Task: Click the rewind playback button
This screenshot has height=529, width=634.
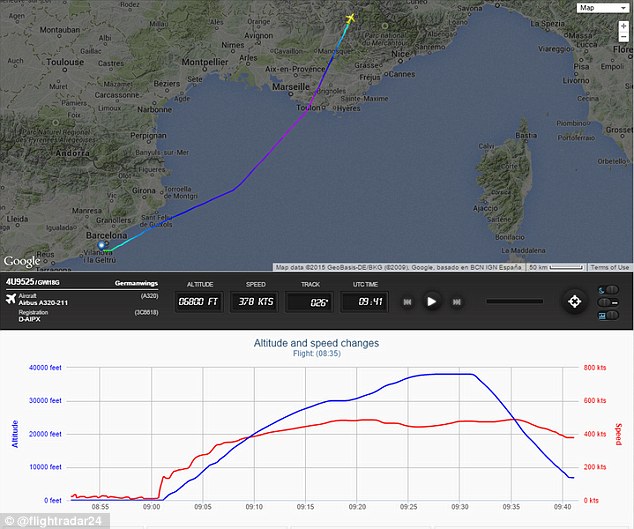Action: 408,300
